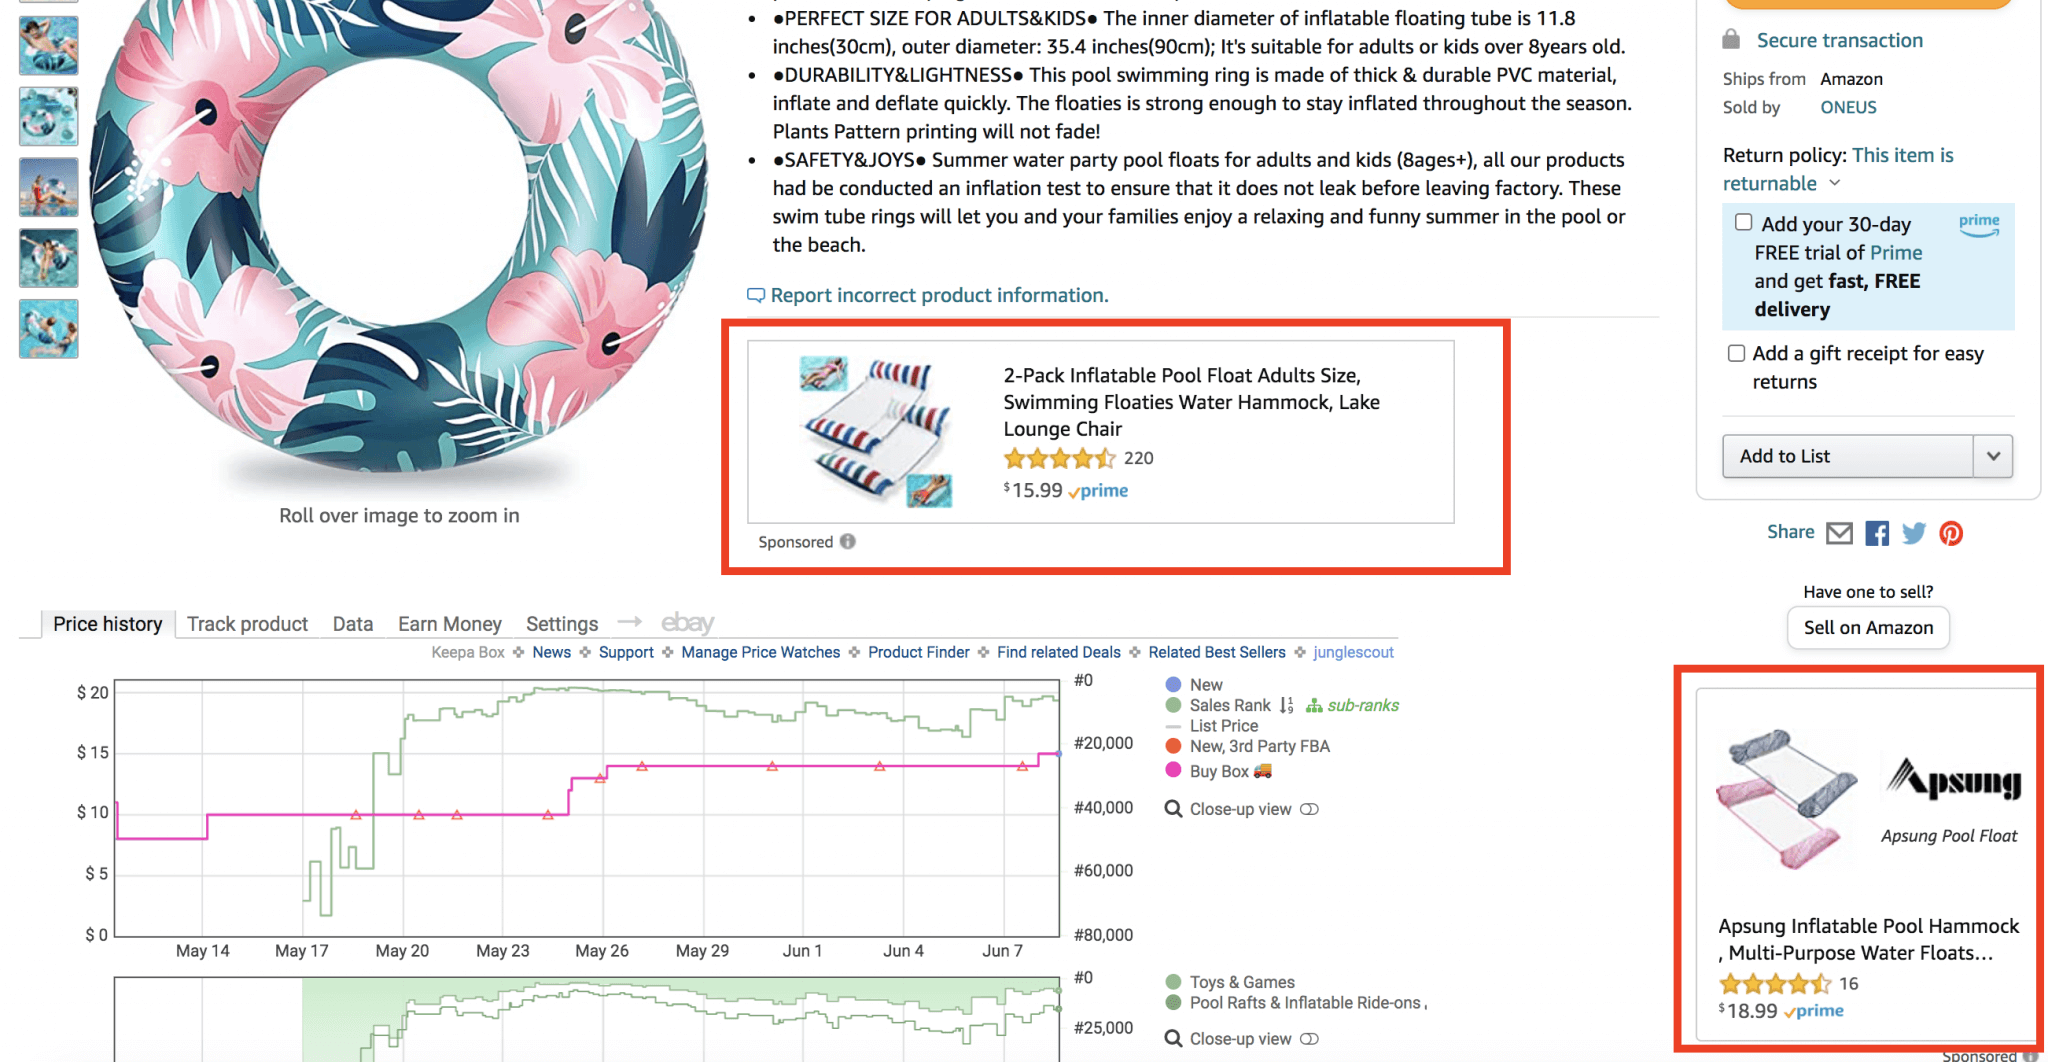This screenshot has width=2048, height=1062.
Task: Share the product on Facebook
Action: point(1877,532)
